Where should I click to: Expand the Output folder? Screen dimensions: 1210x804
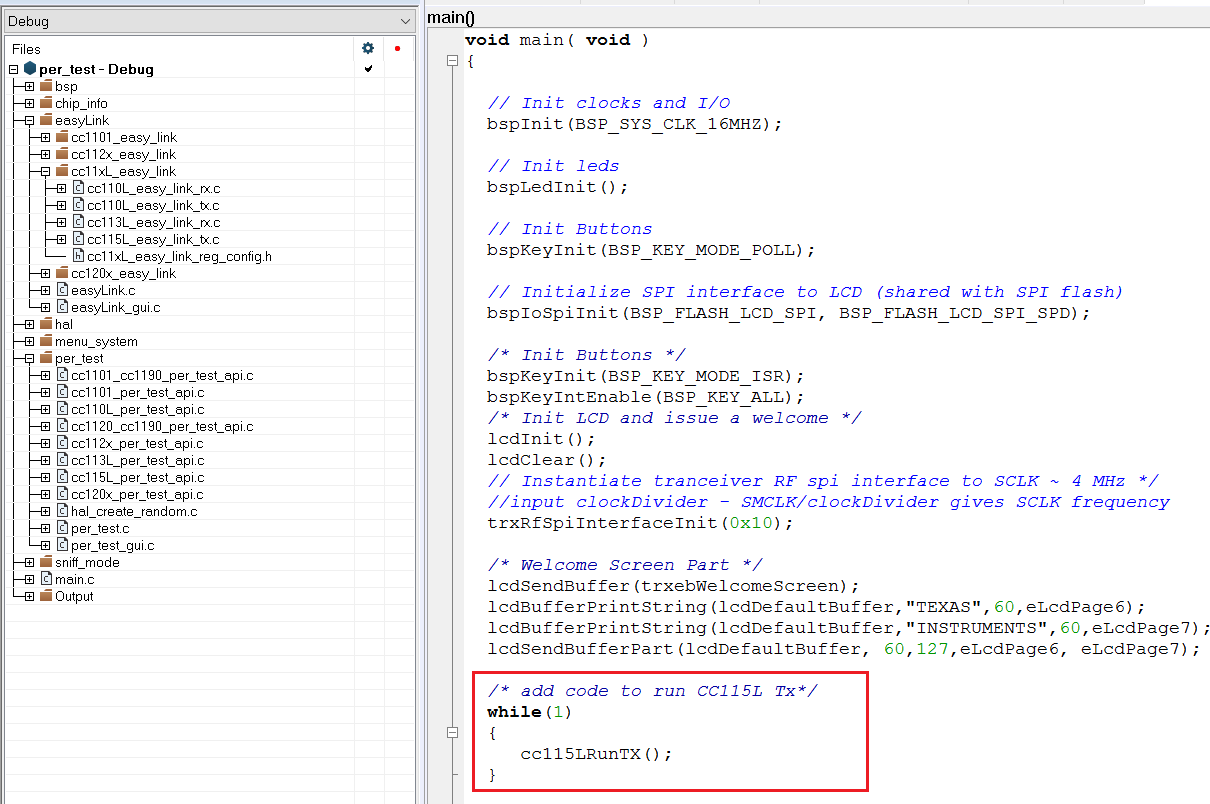tap(30, 596)
